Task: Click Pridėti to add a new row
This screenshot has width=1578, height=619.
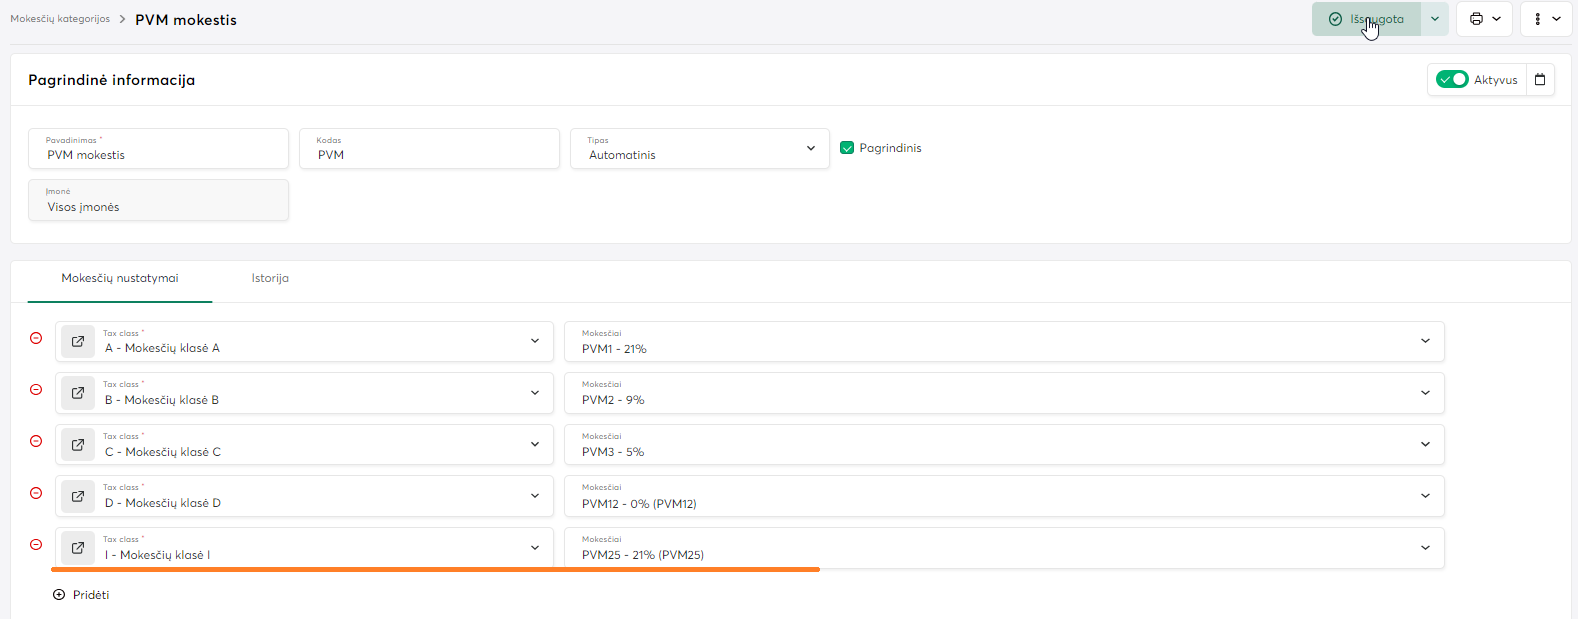Action: click(x=81, y=595)
